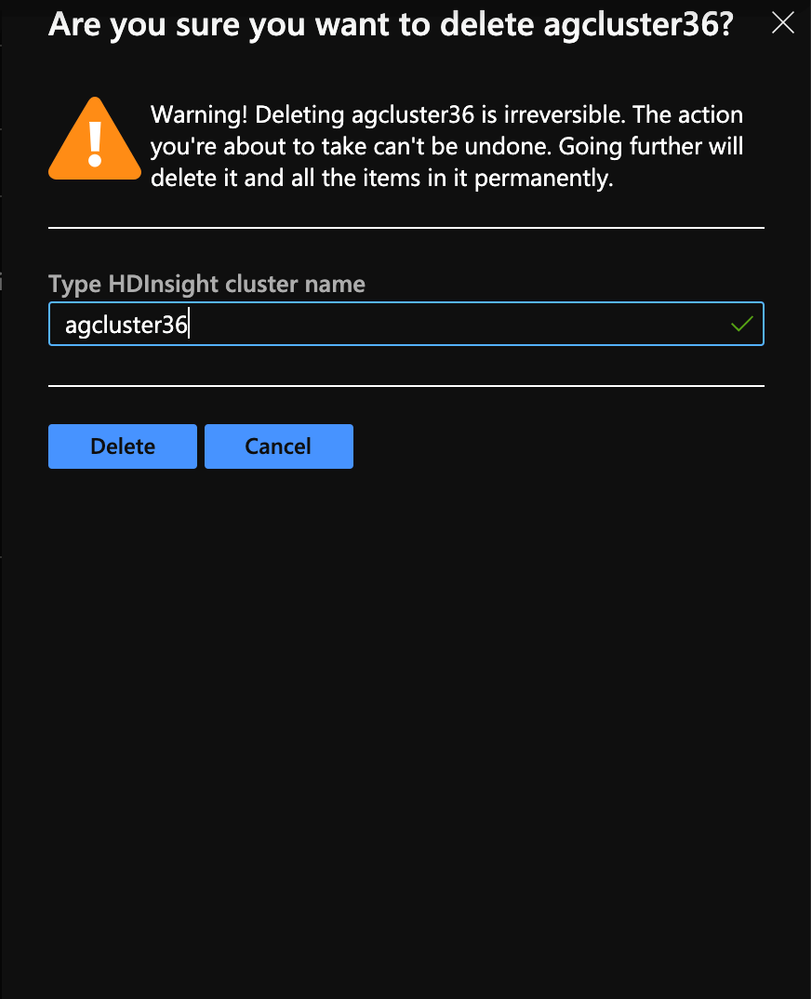Confirm deletion with the Delete button
811x999 pixels.
point(122,446)
